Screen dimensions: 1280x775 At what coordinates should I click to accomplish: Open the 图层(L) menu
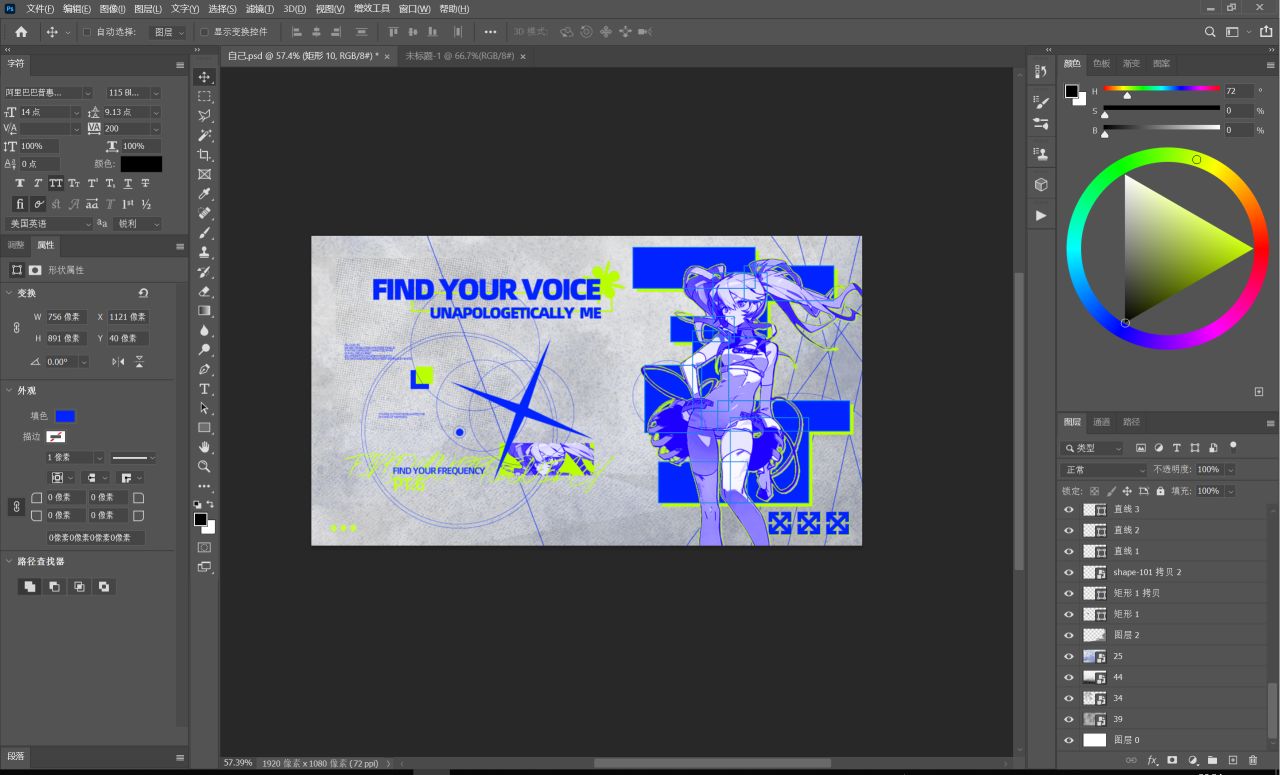(x=148, y=9)
